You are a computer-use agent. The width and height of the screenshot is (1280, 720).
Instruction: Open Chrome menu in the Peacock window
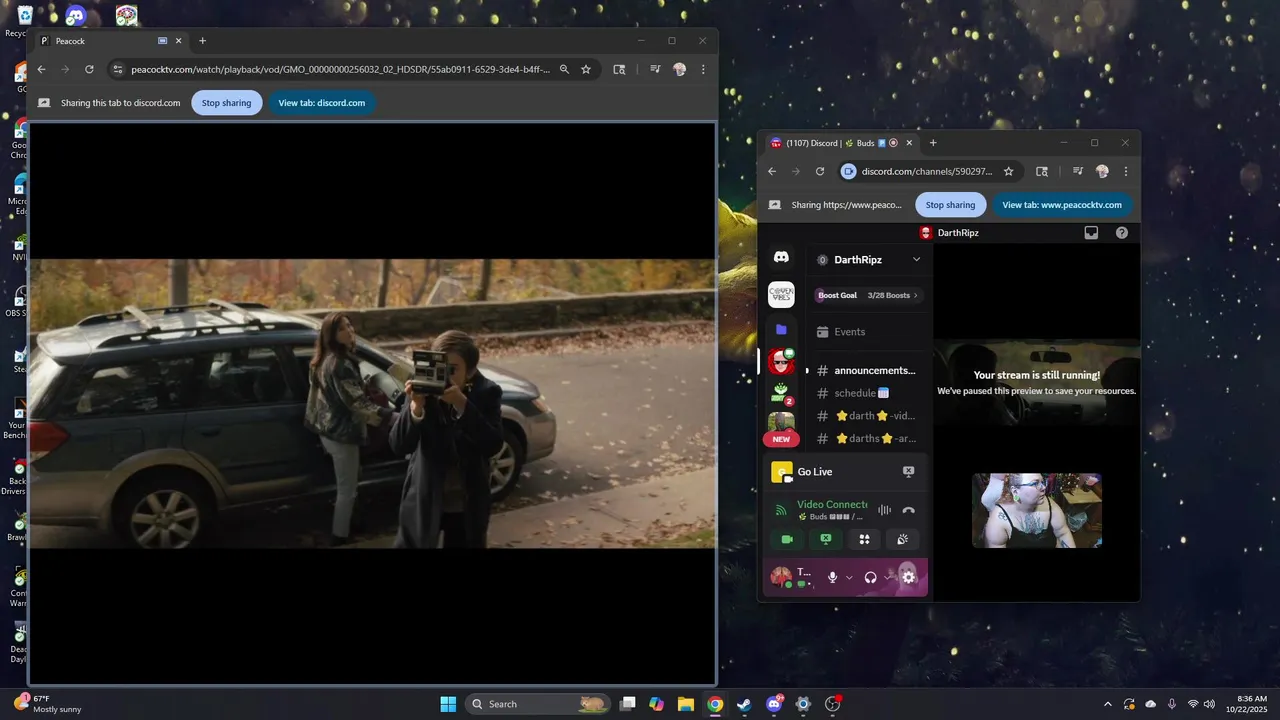point(703,69)
